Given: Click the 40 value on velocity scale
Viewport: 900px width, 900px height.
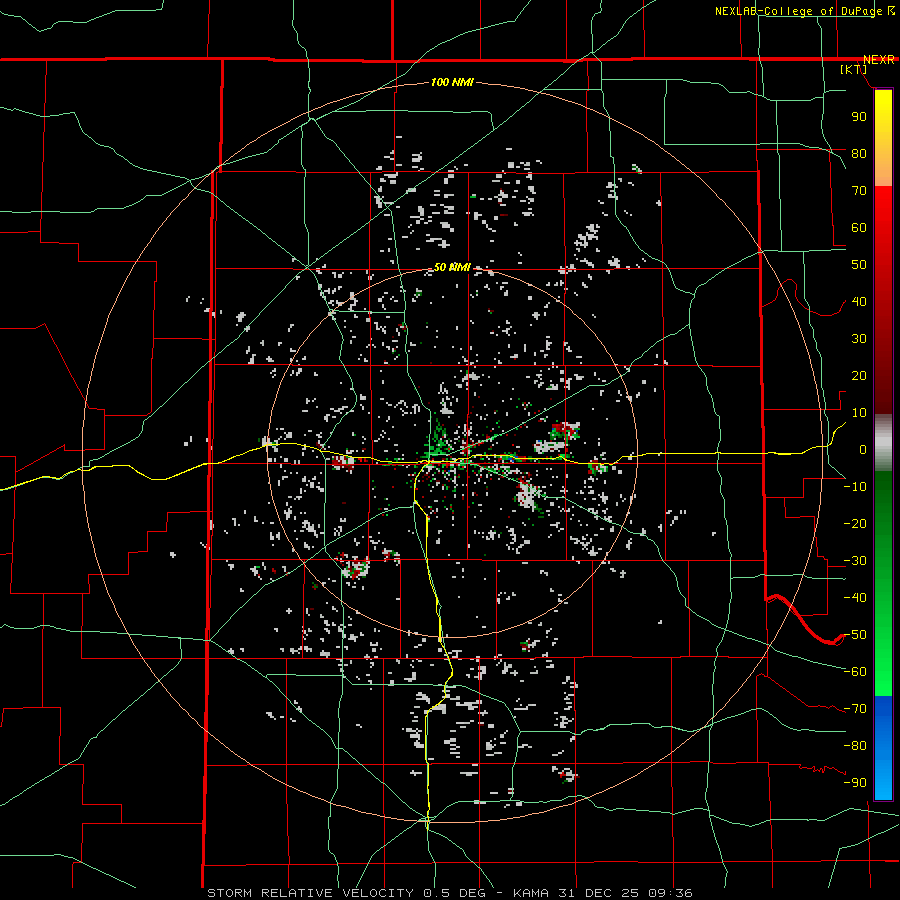Looking at the screenshot, I should click(x=859, y=302).
